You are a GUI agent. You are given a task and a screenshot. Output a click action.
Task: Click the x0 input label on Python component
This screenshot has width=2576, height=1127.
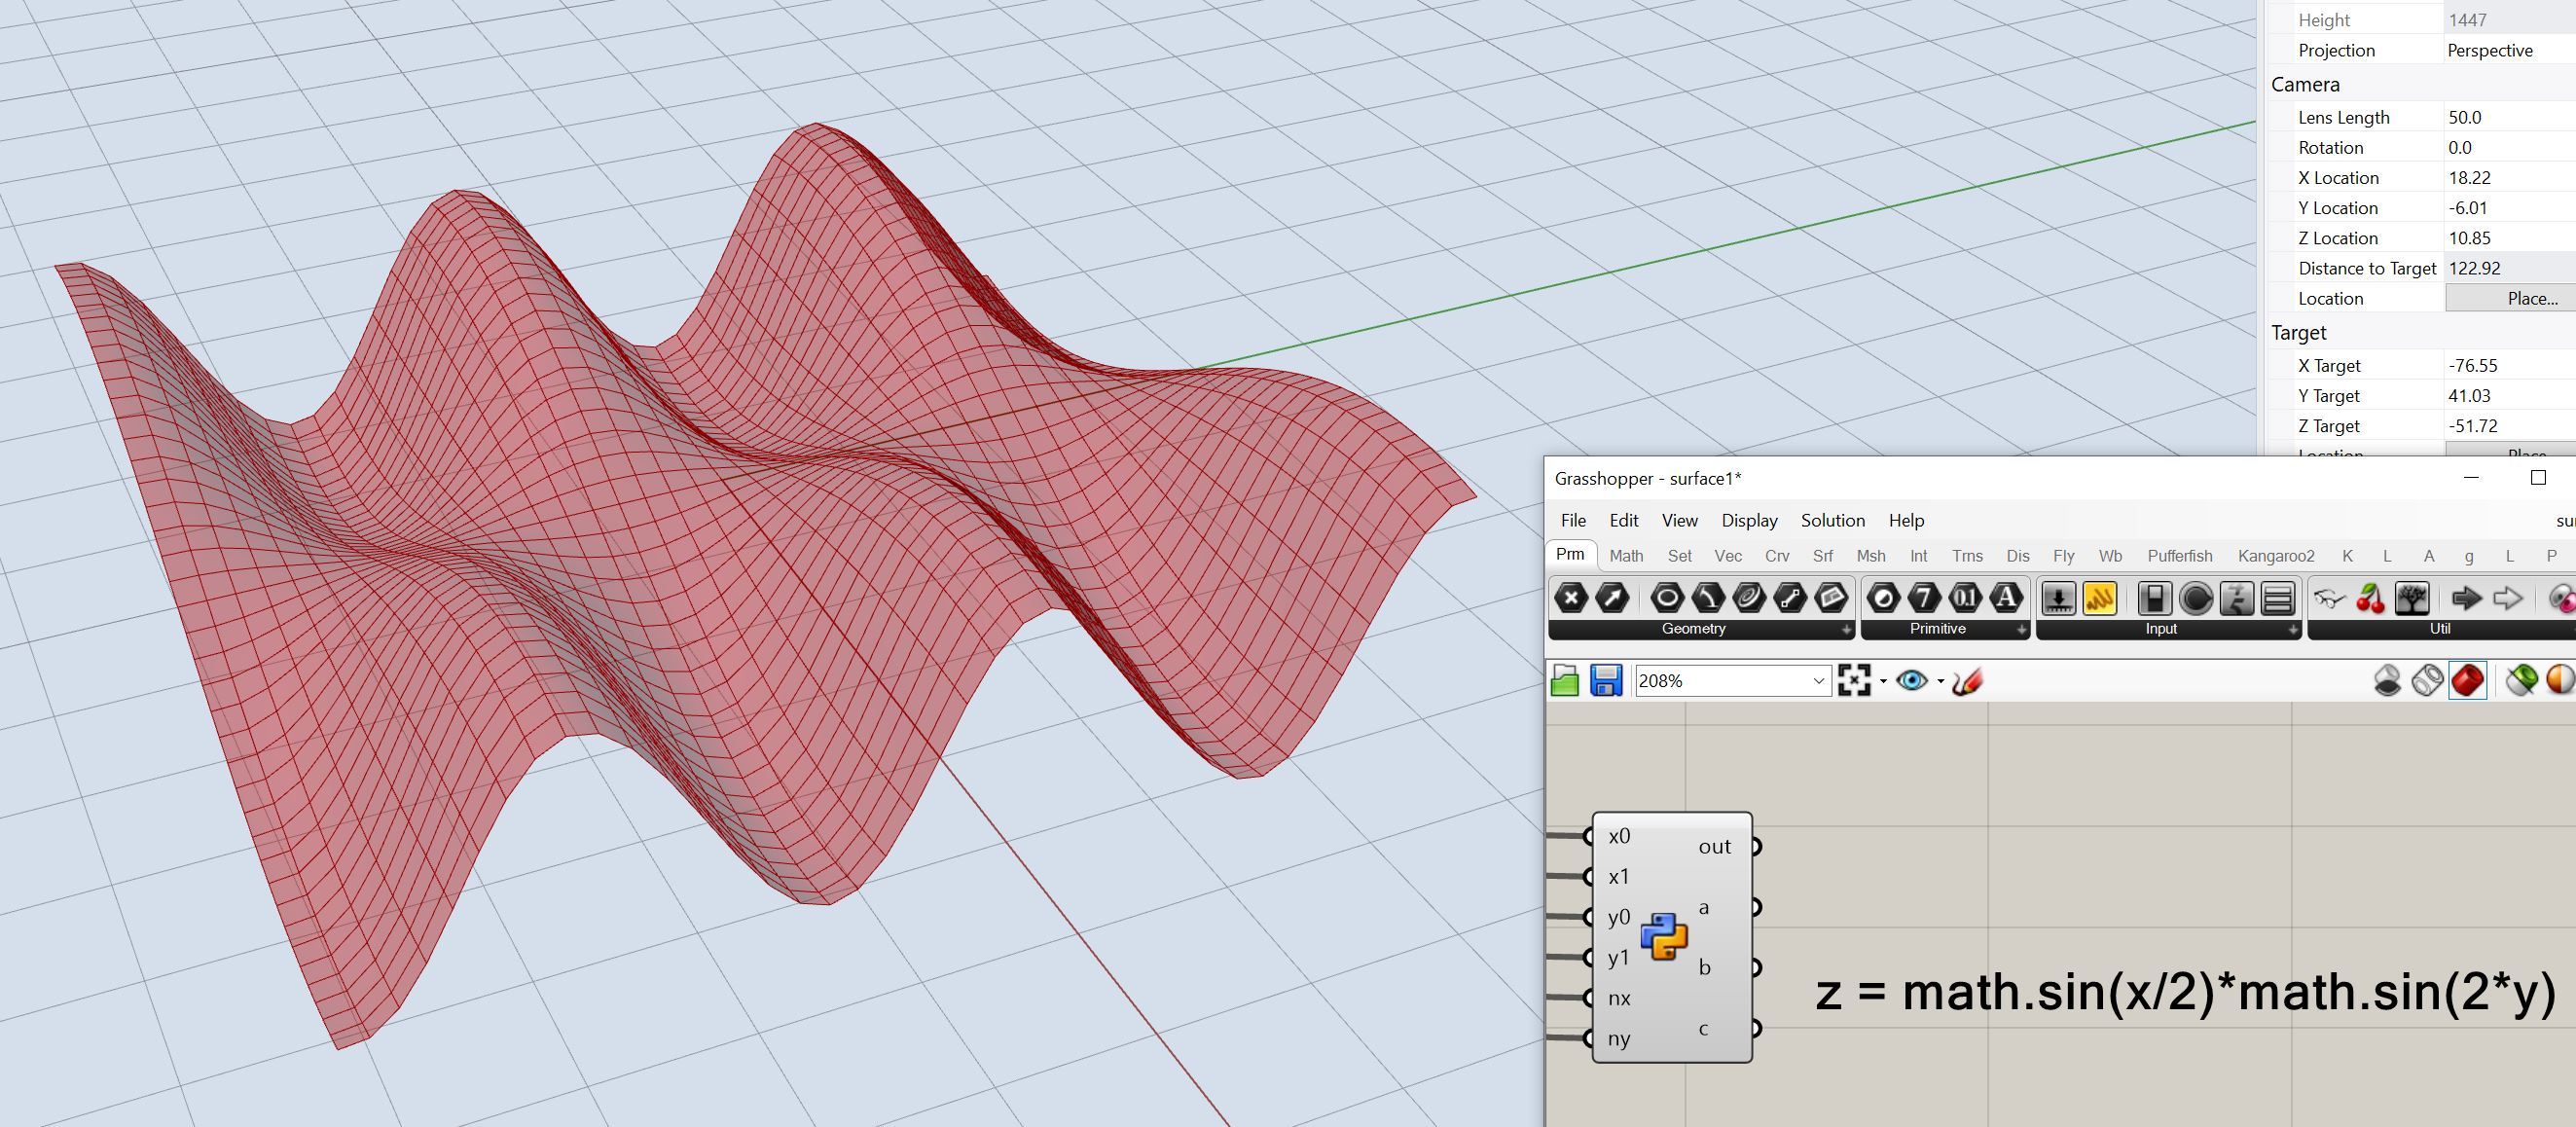(1619, 836)
